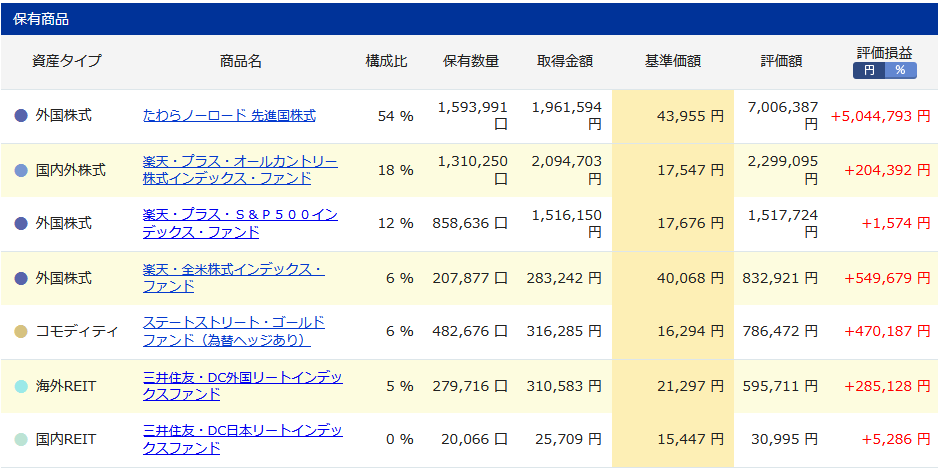This screenshot has width=938, height=468.
Task: Click the +285,128 円 profit value
Action: [887, 387]
